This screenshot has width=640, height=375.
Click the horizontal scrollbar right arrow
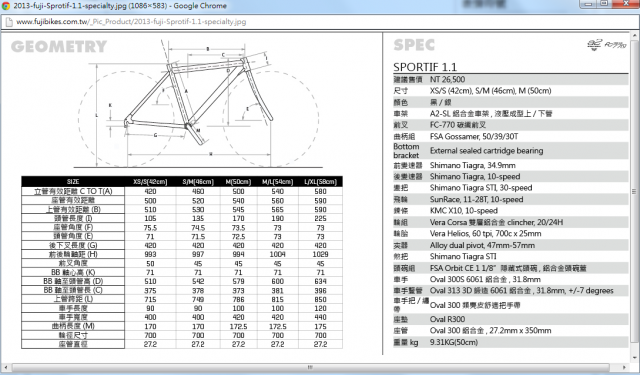(x=624, y=367)
